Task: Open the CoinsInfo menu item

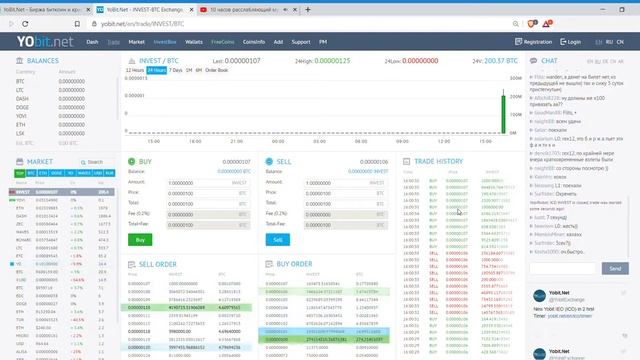Action: (254, 42)
